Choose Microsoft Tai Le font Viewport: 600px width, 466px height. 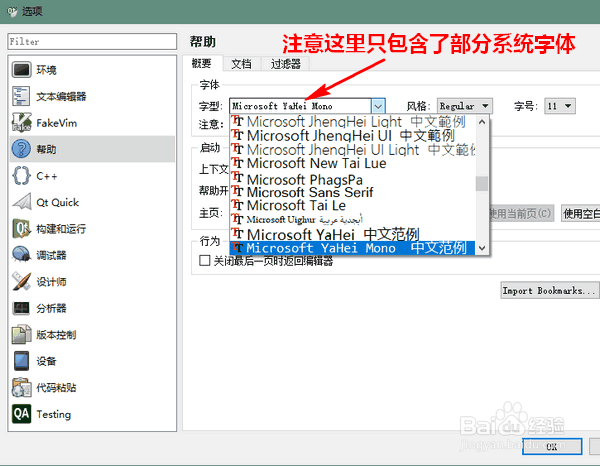(353, 205)
